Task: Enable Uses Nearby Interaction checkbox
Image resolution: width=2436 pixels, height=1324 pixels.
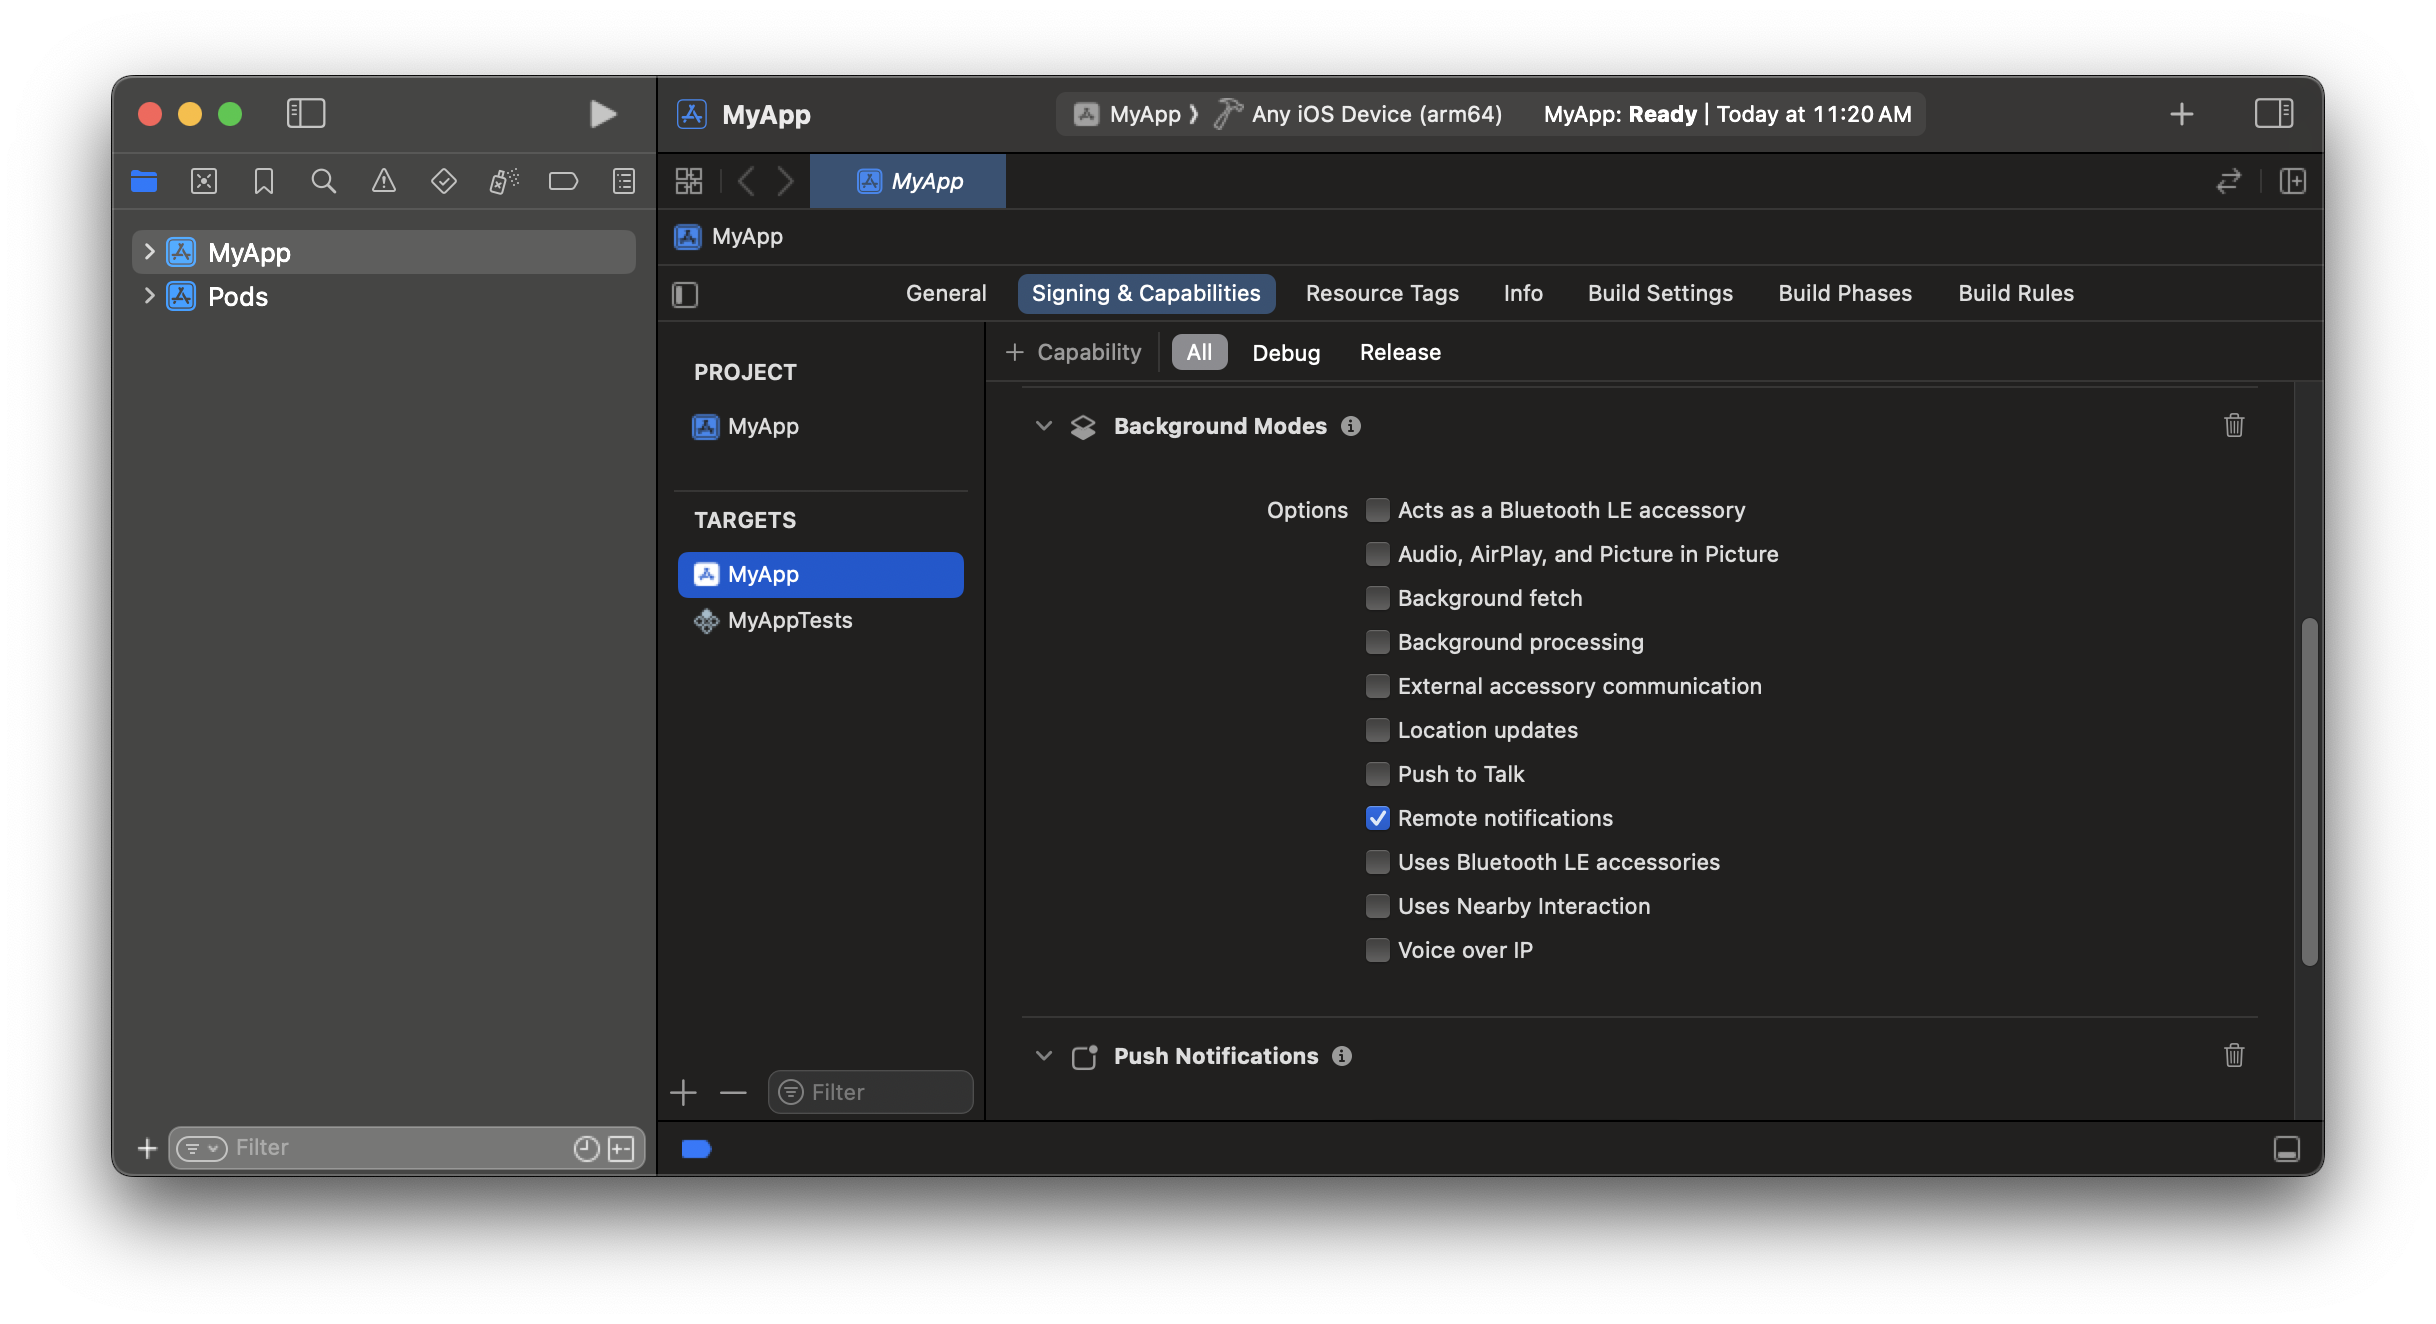Action: [1378, 906]
